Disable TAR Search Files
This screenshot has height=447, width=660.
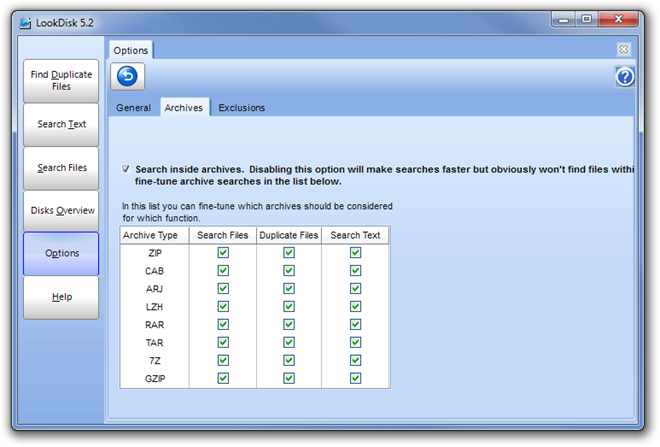[223, 343]
